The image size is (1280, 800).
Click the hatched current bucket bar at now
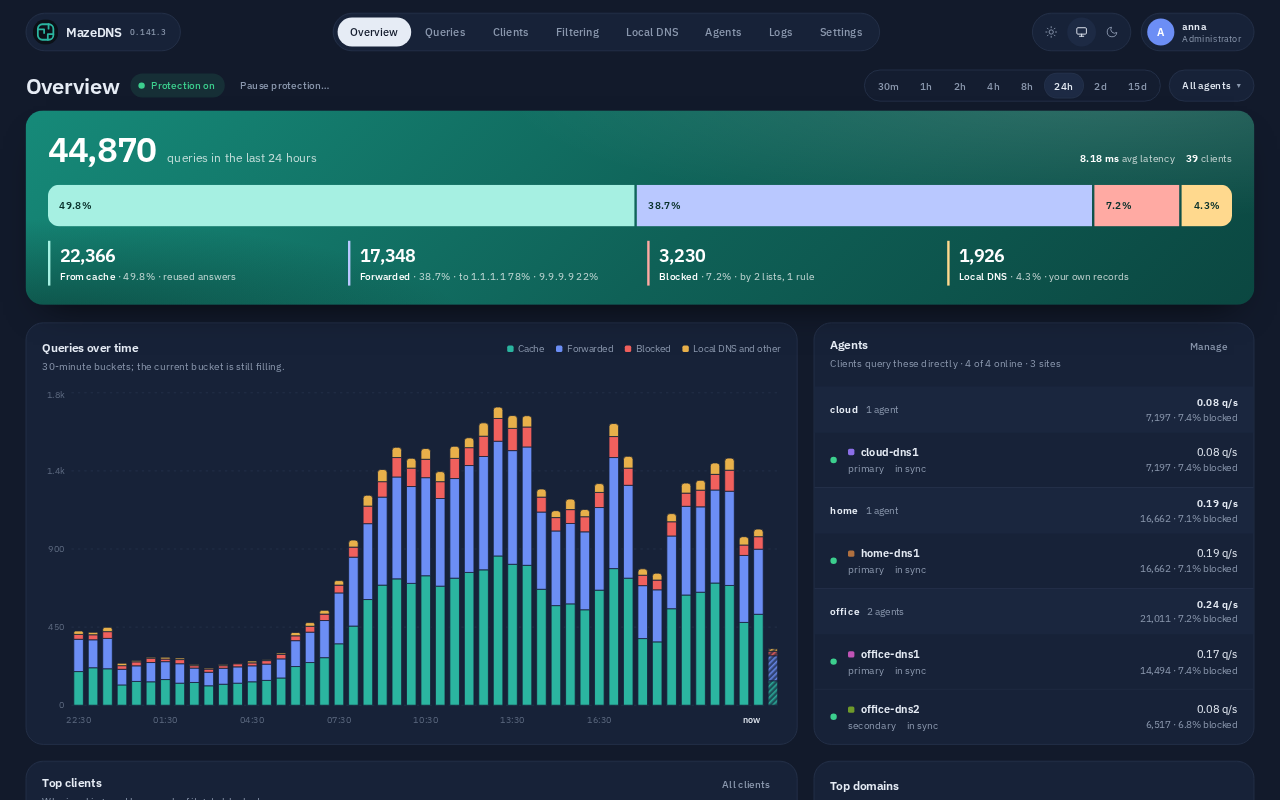click(772, 677)
